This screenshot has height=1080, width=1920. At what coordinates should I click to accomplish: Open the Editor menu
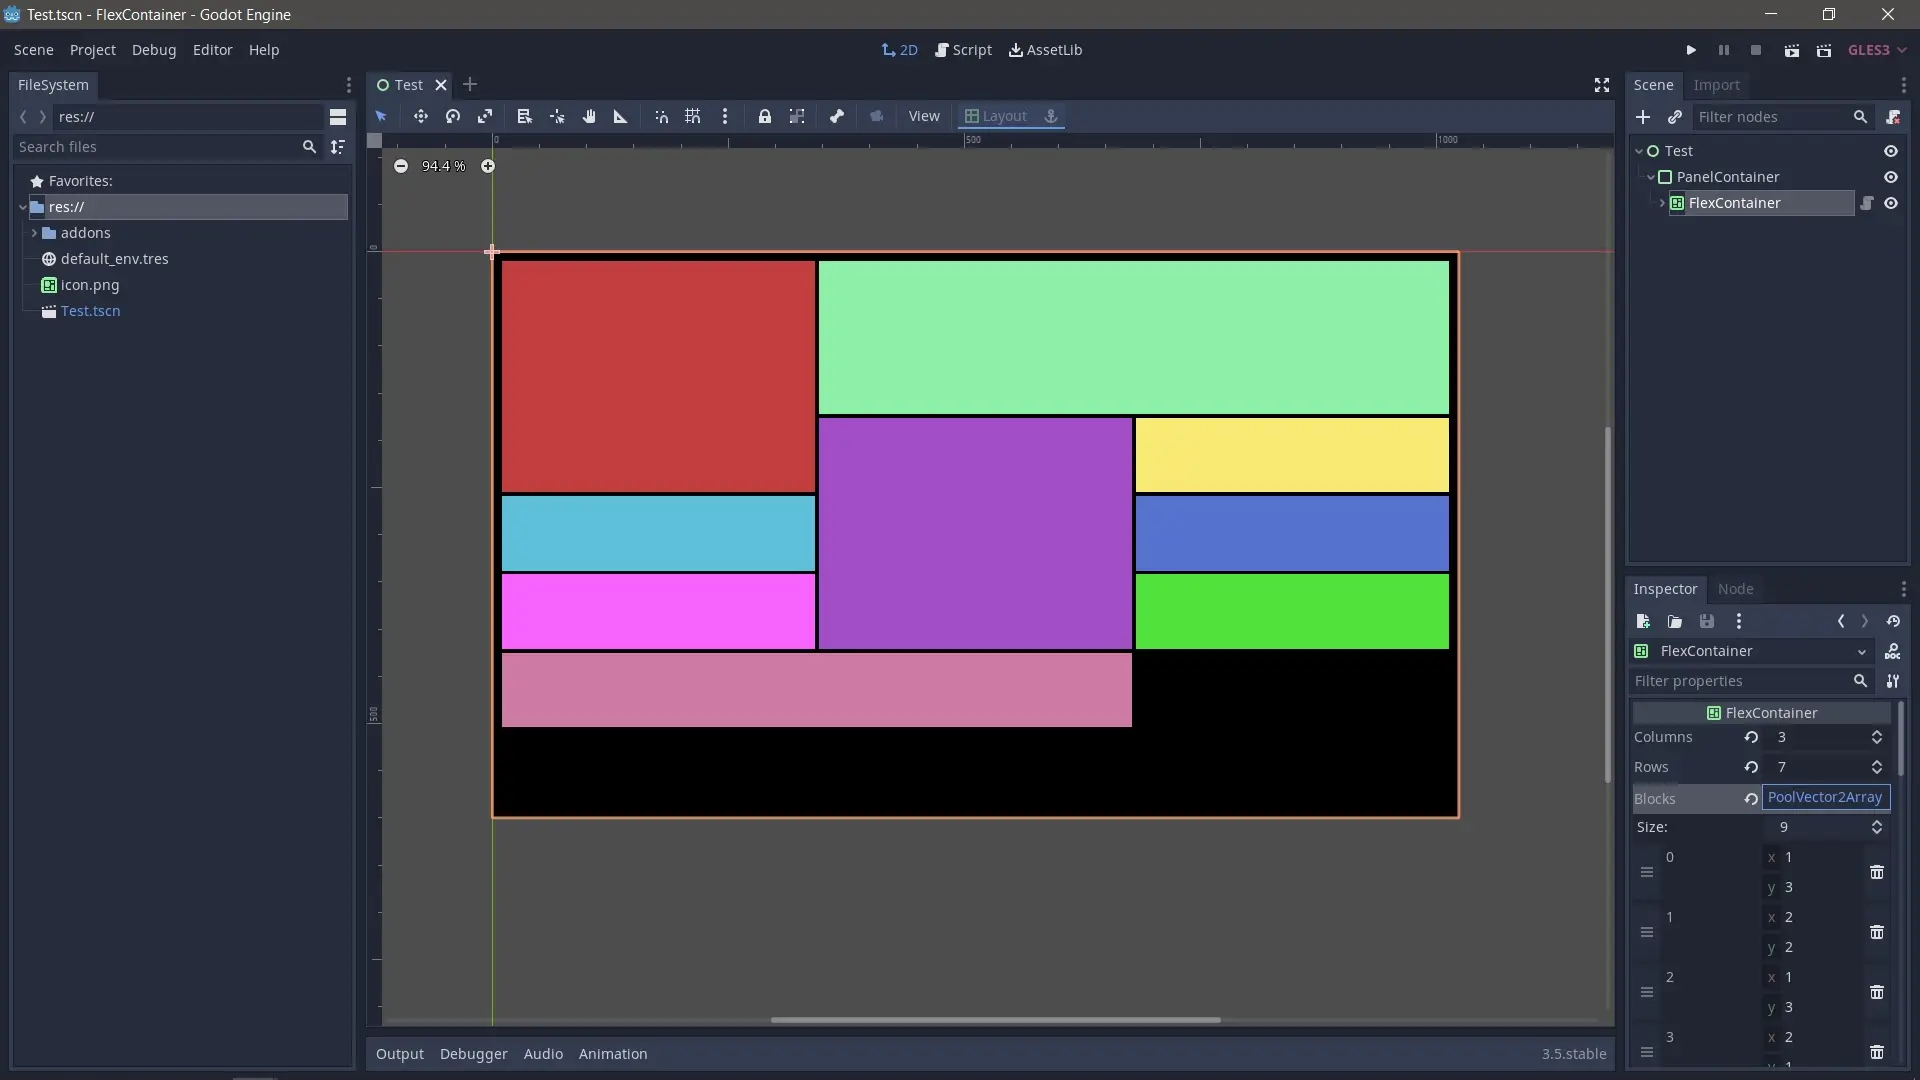[x=213, y=50]
